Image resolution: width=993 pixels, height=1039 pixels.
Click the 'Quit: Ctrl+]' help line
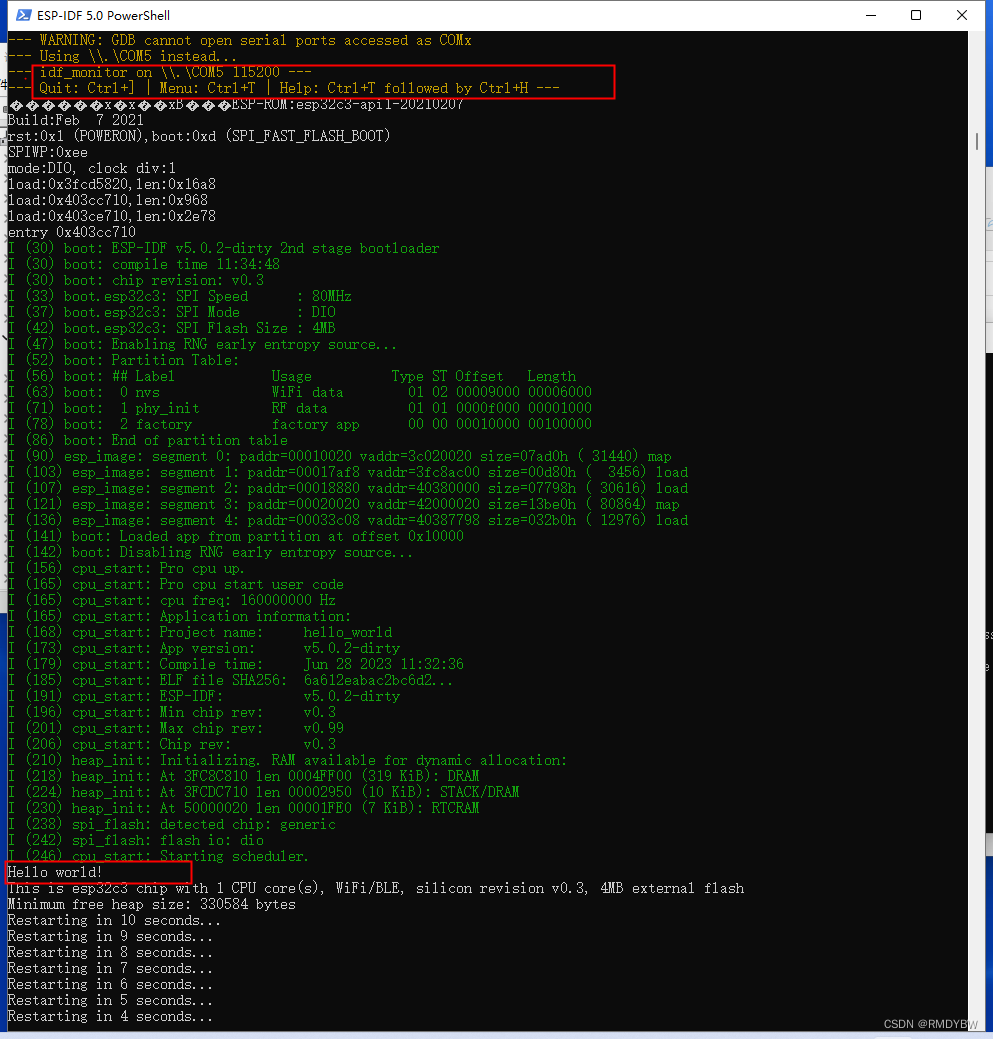click(284, 88)
